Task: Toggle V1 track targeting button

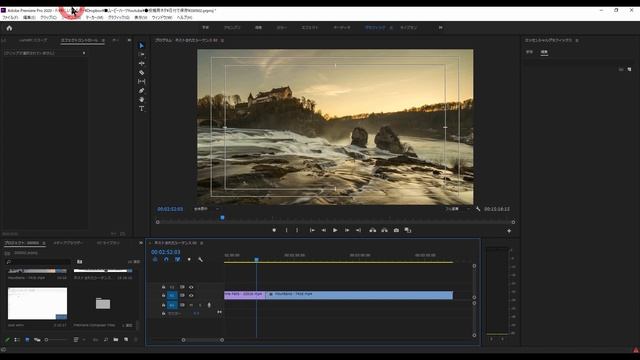Action: point(172,296)
